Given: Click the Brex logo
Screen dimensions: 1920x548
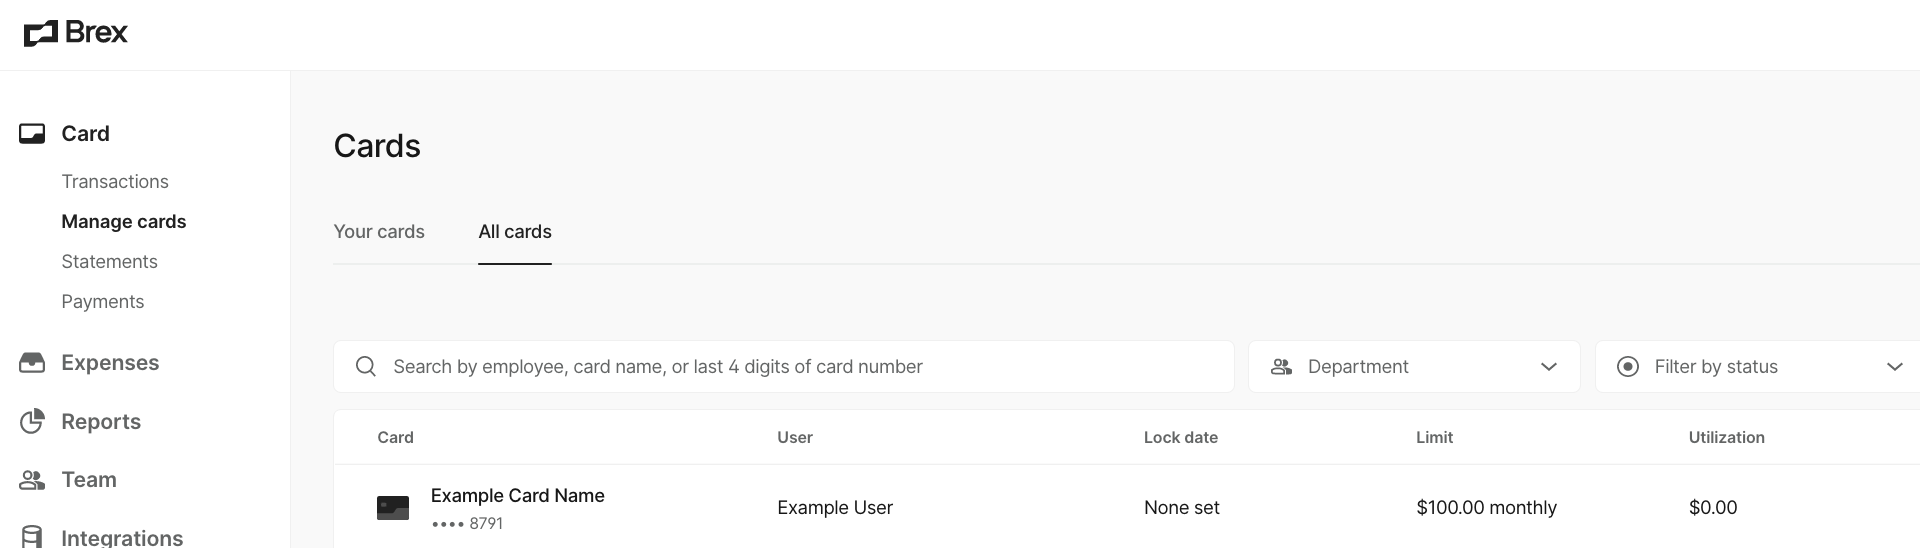Looking at the screenshot, I should pyautogui.click(x=76, y=33).
